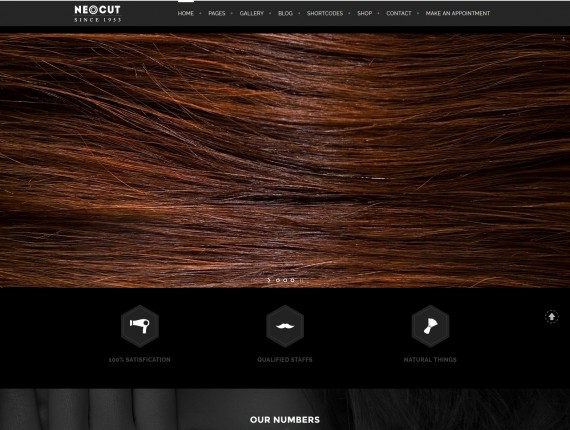Pause the slideshow with the pause icon

click(x=301, y=280)
